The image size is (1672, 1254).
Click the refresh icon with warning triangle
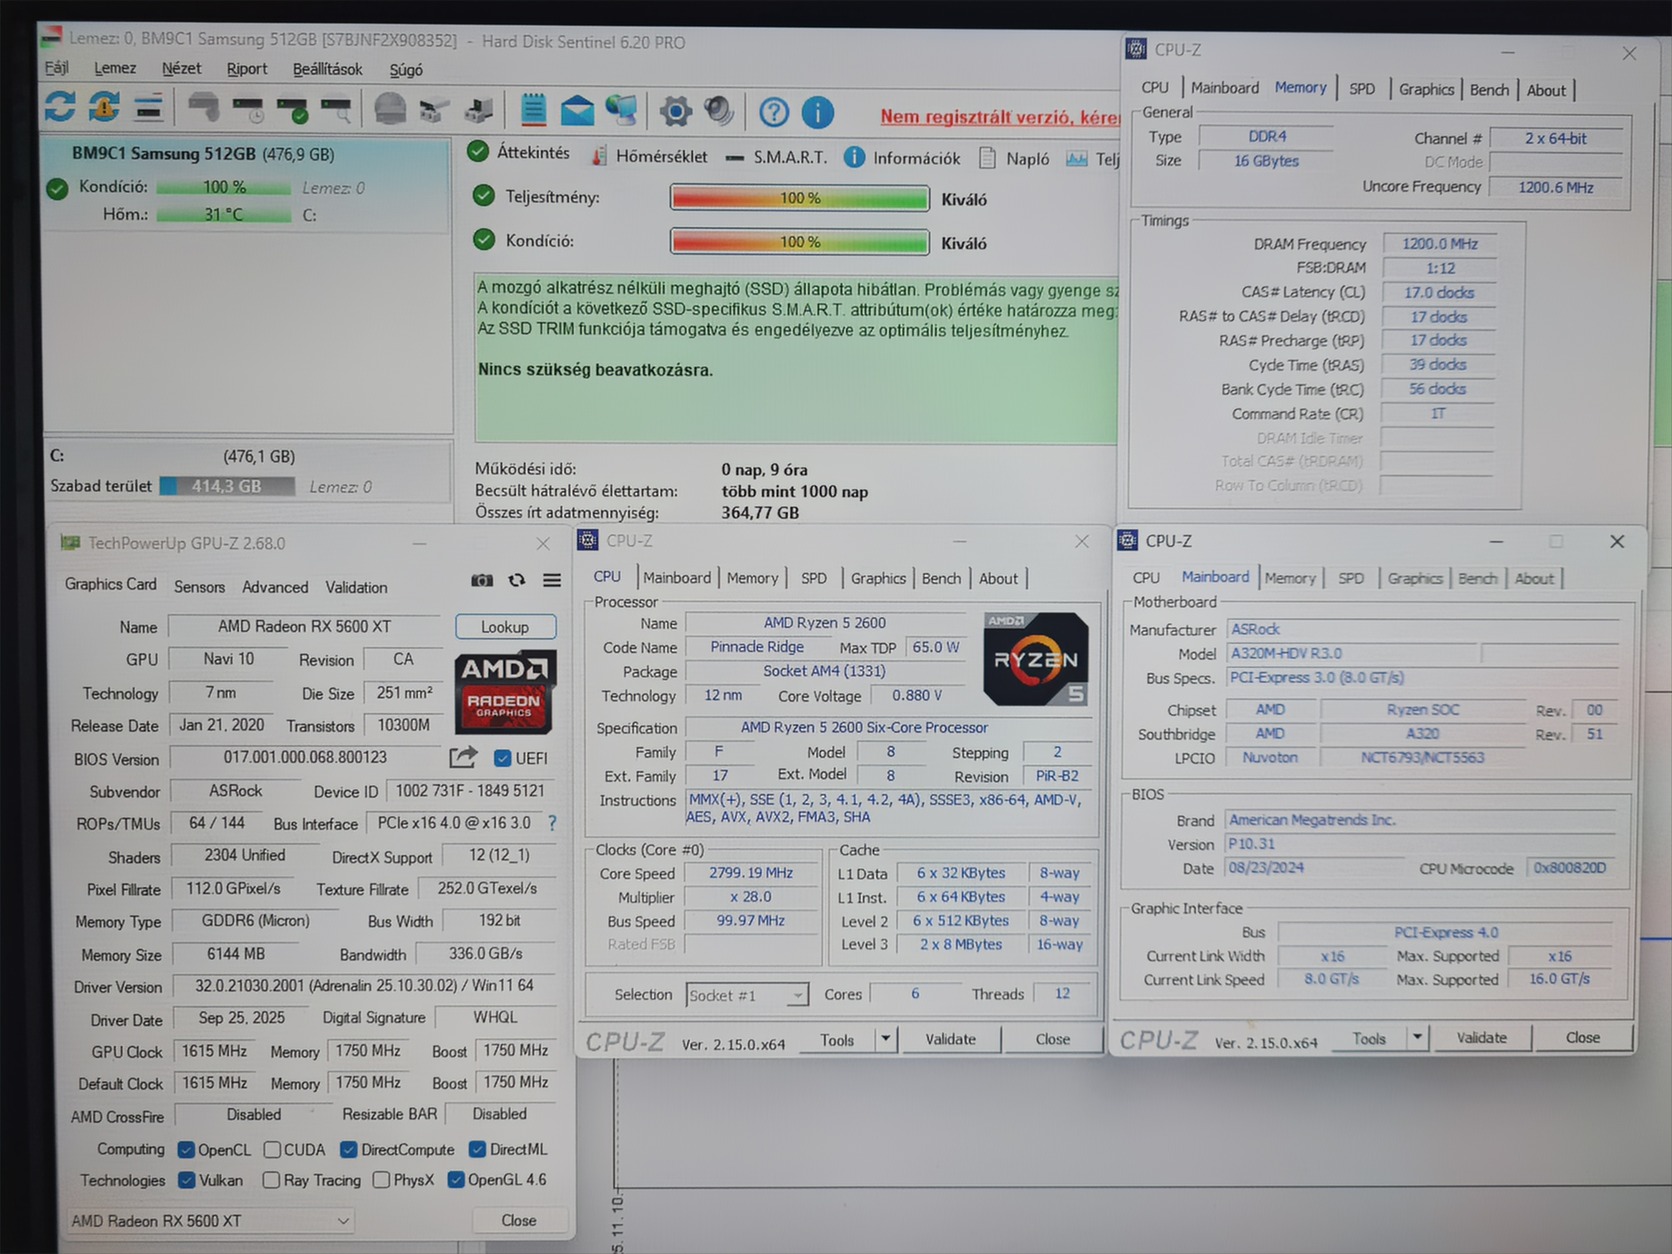point(104,107)
